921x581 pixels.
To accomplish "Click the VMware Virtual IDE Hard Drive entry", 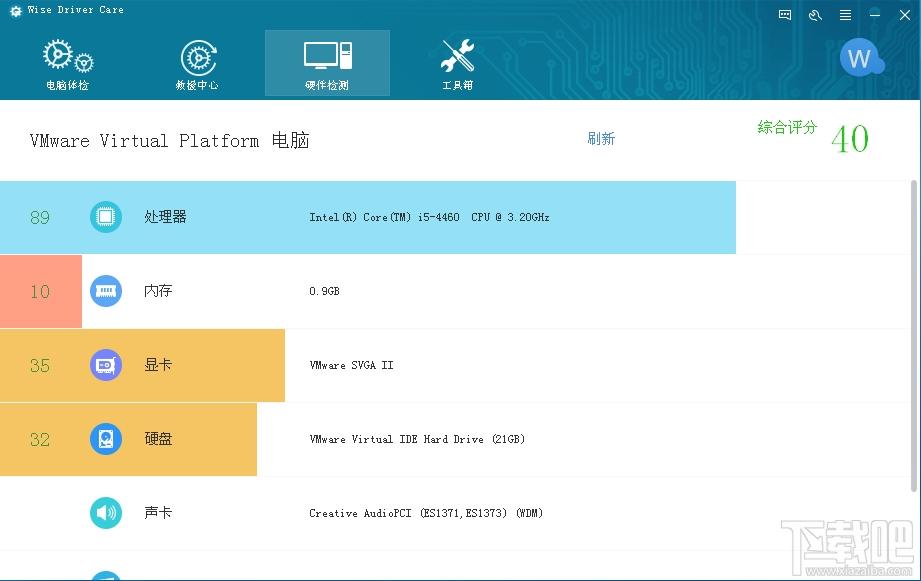I will click(417, 439).
